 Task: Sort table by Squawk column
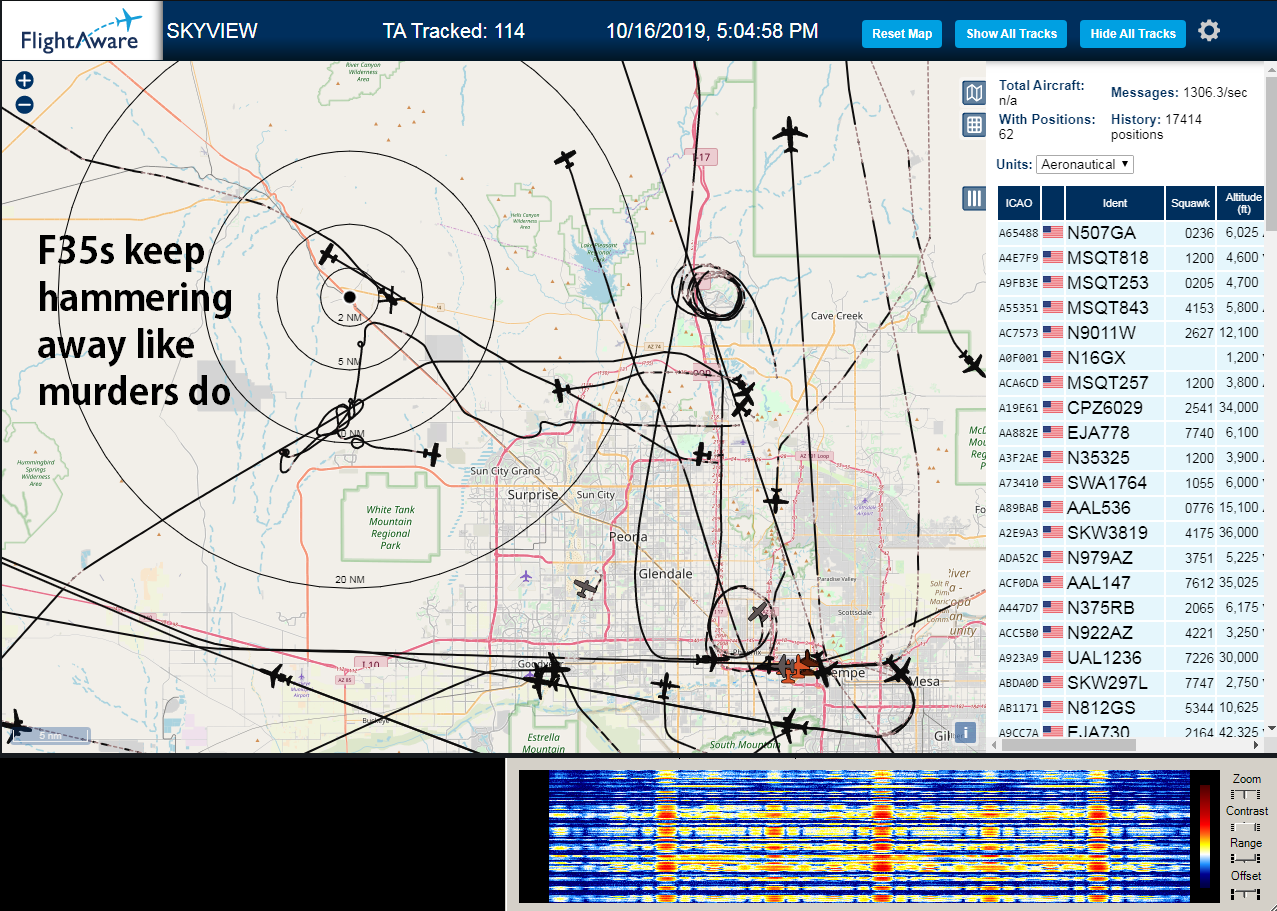[1191, 203]
